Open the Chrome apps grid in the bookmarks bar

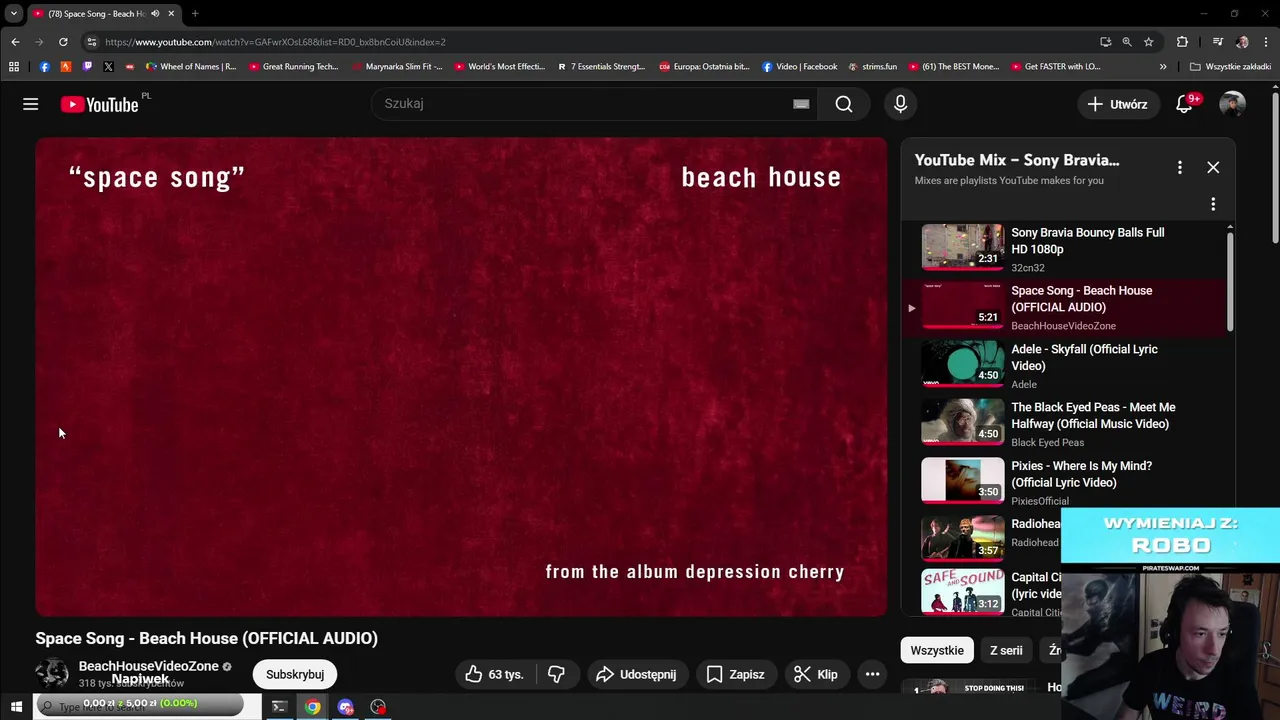point(14,67)
